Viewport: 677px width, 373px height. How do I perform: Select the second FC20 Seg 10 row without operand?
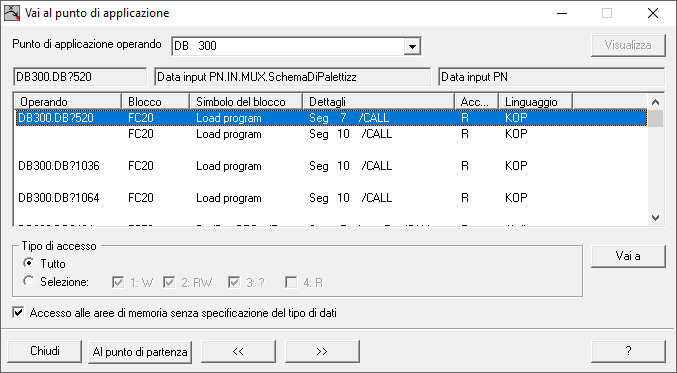click(x=331, y=134)
